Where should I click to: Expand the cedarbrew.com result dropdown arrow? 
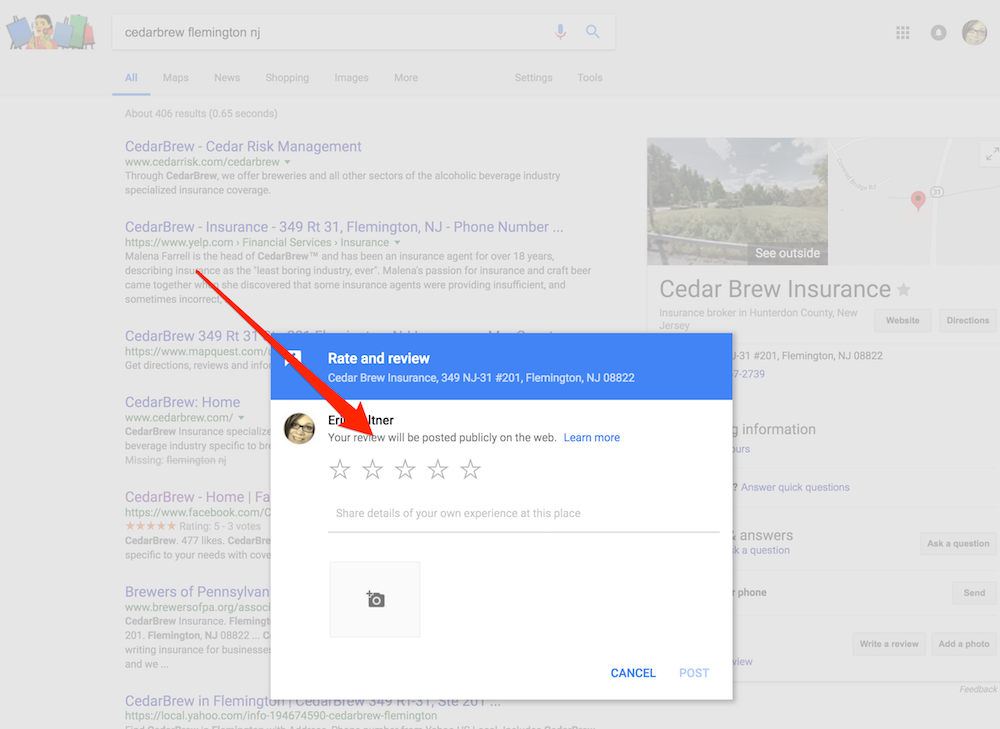pos(241,418)
